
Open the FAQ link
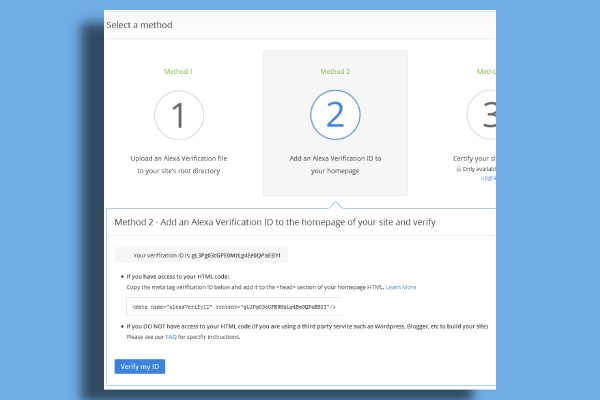click(171, 337)
